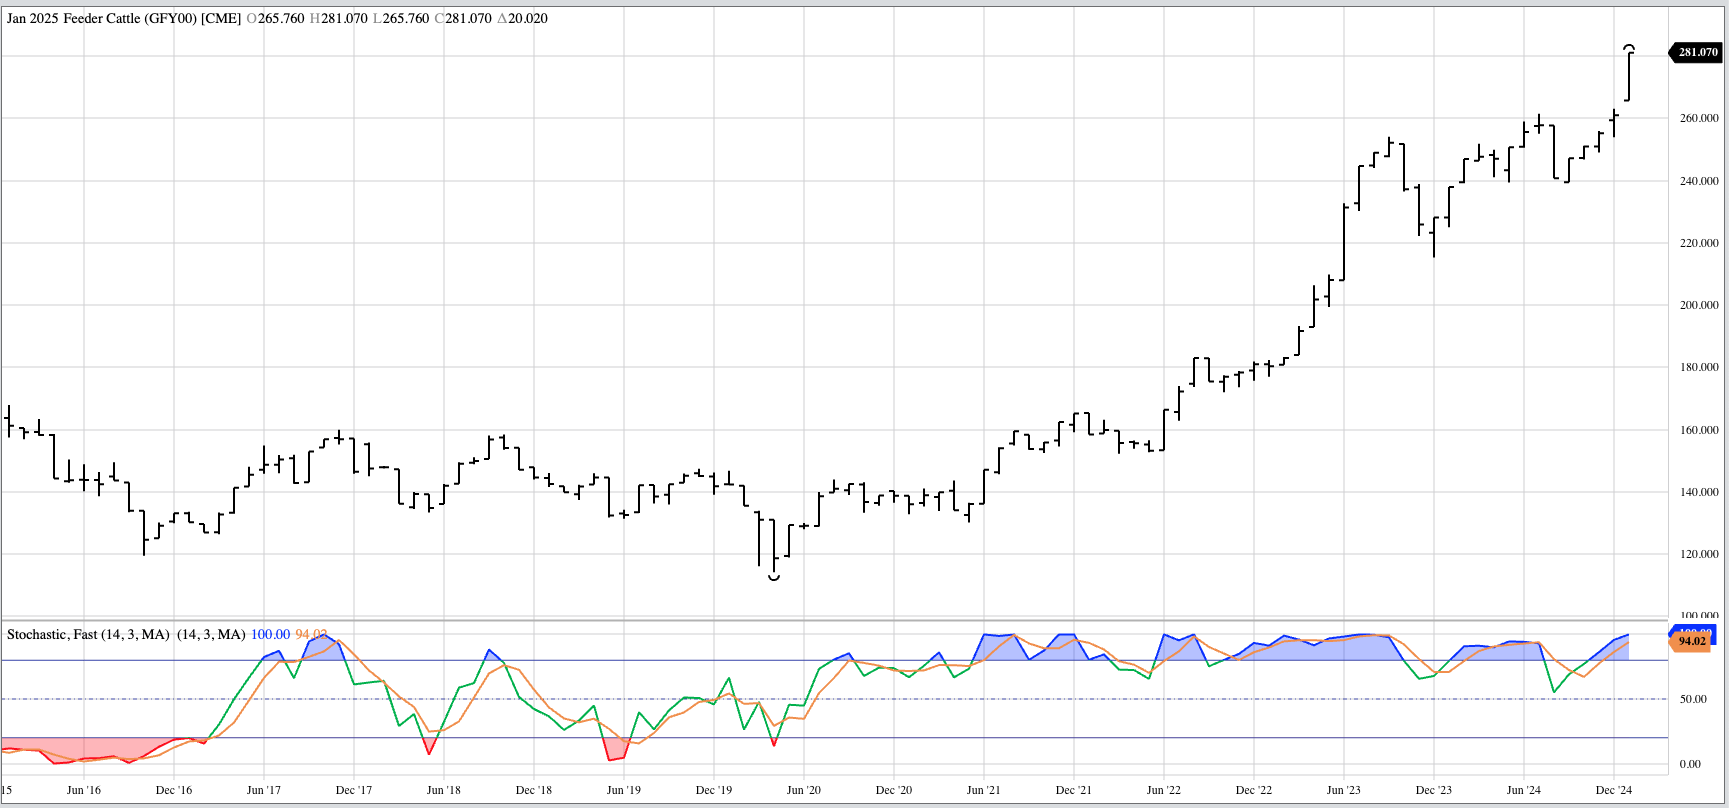This screenshot has height=808, width=1729.
Task: Click the orange 94.02 stochastic value badge
Action: (1691, 641)
